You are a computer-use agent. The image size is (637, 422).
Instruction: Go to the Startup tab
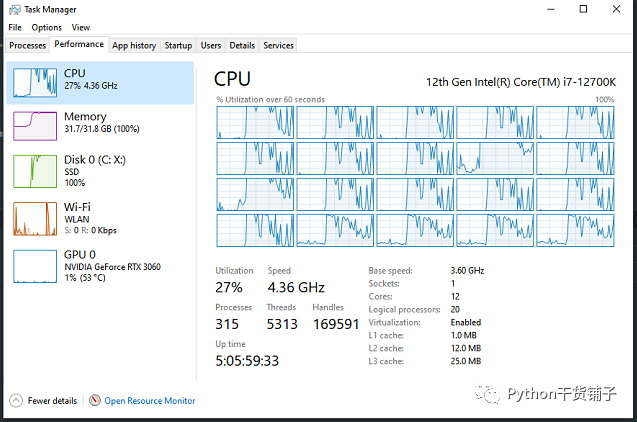click(178, 45)
